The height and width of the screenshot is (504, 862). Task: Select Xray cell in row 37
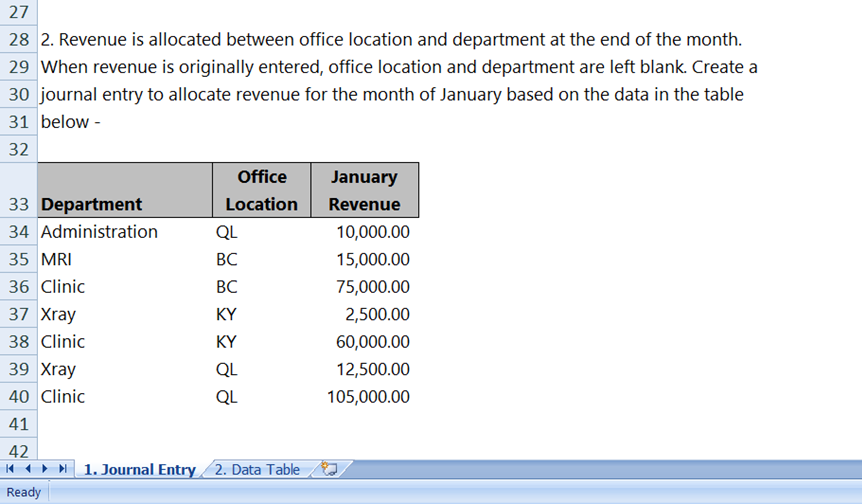tap(125, 314)
